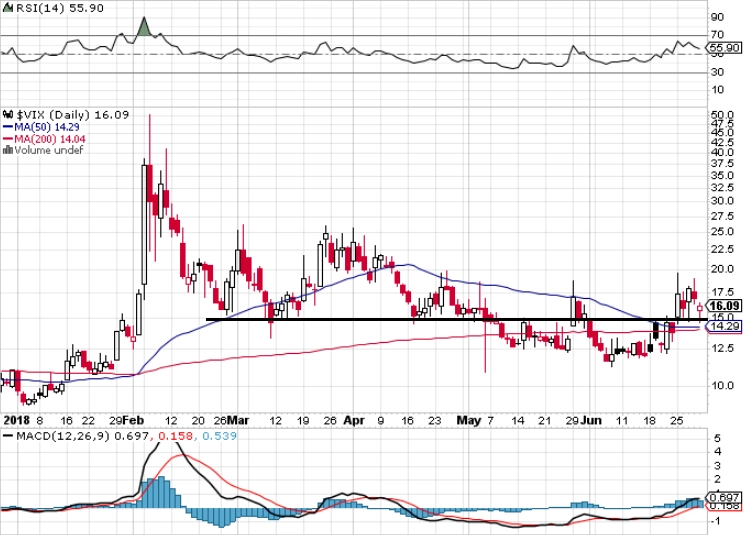Select the Mar label on the date axis
743x535 pixels.
tap(238, 420)
